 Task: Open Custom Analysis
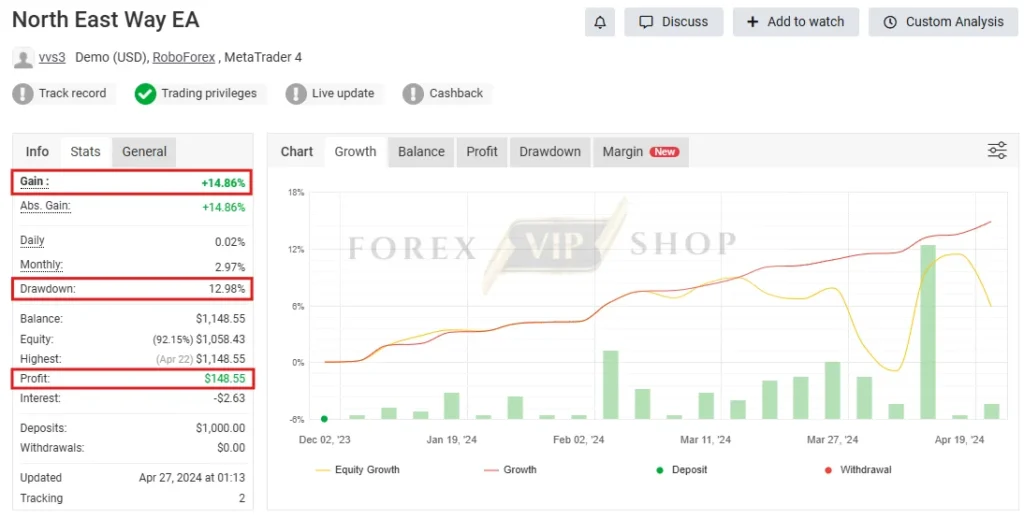pyautogui.click(x=943, y=22)
